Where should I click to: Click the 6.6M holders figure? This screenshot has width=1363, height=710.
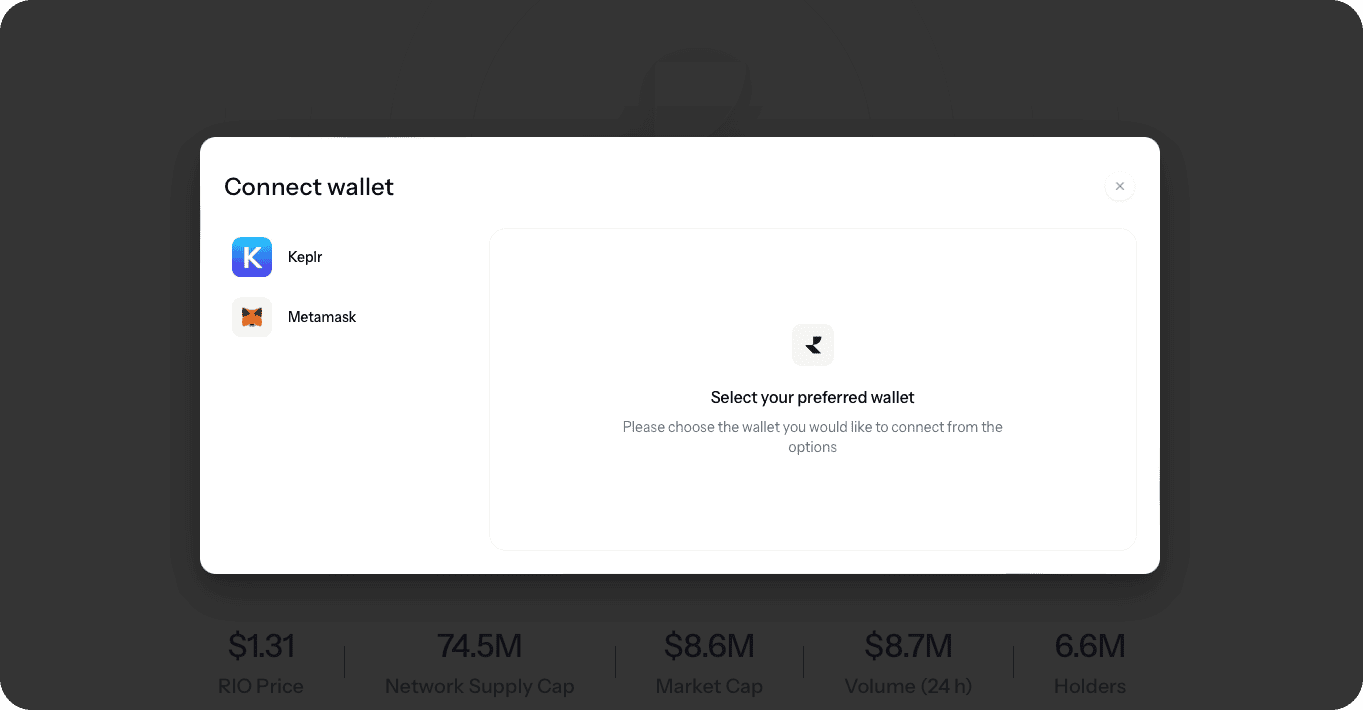(x=1090, y=646)
